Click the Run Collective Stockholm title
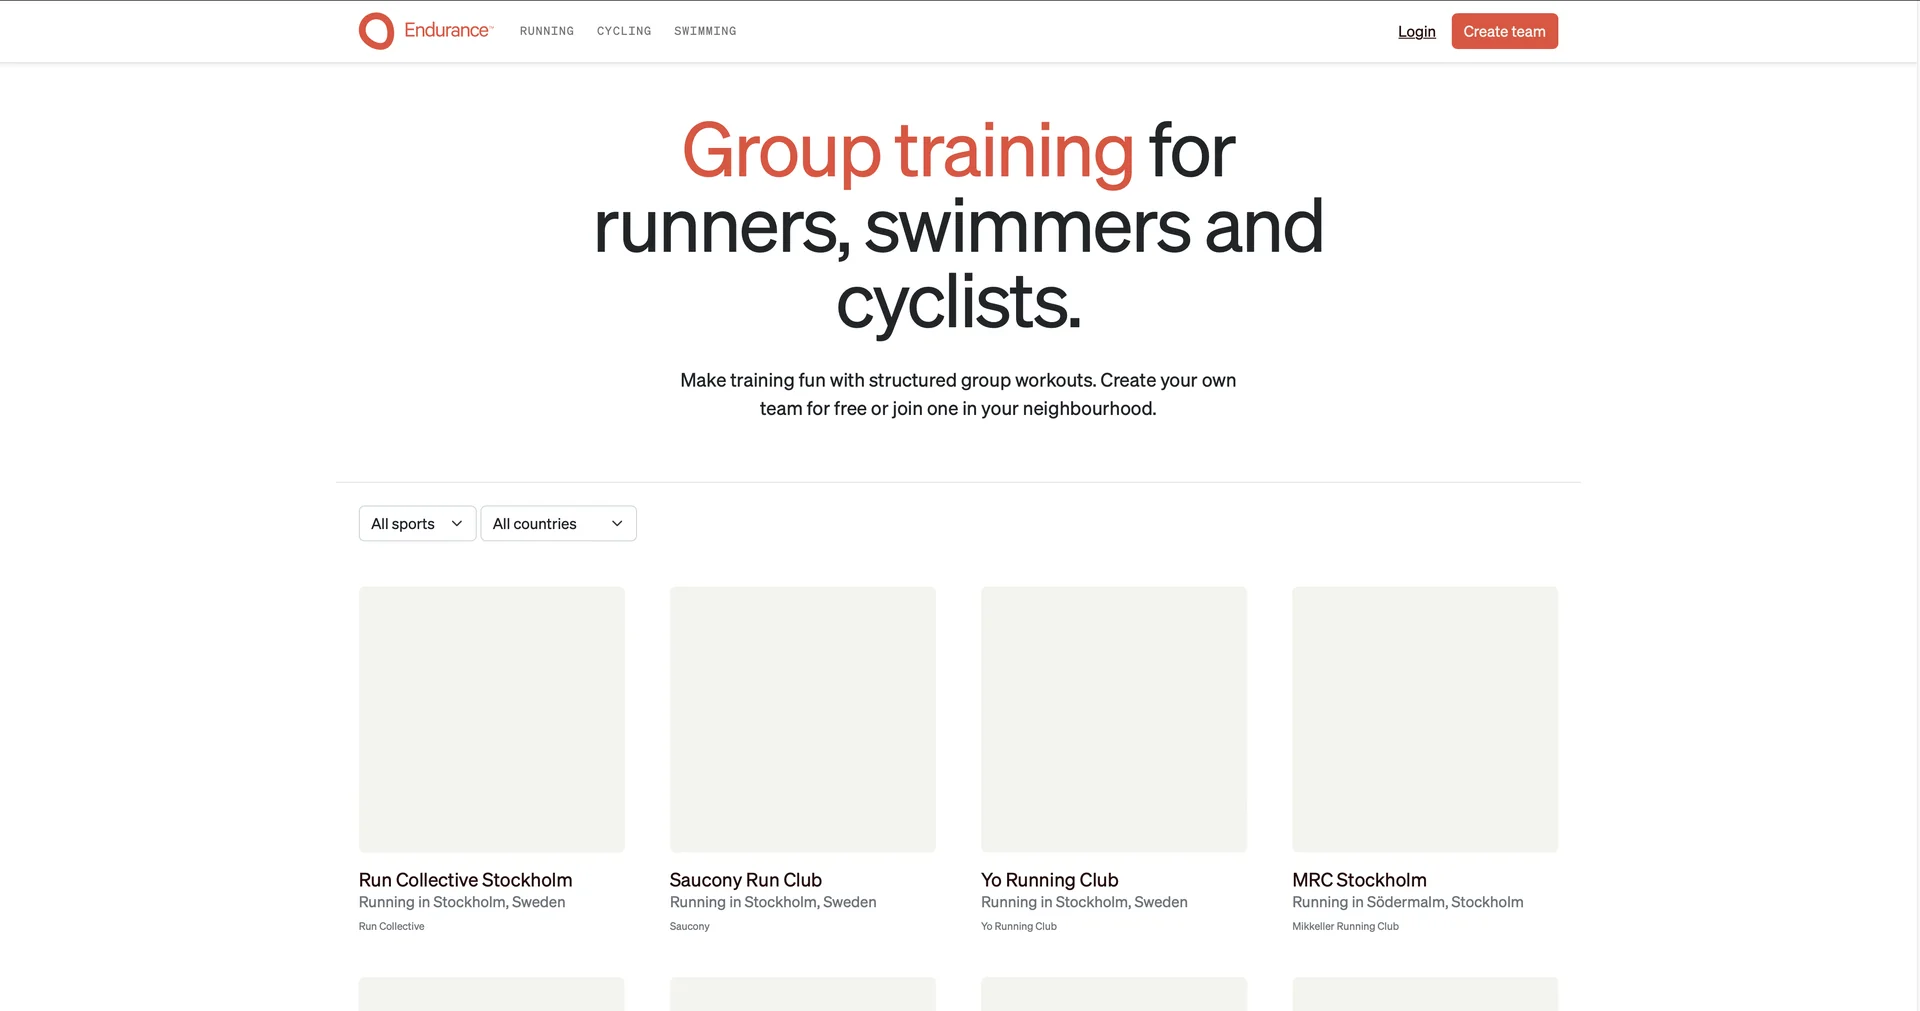 (465, 880)
